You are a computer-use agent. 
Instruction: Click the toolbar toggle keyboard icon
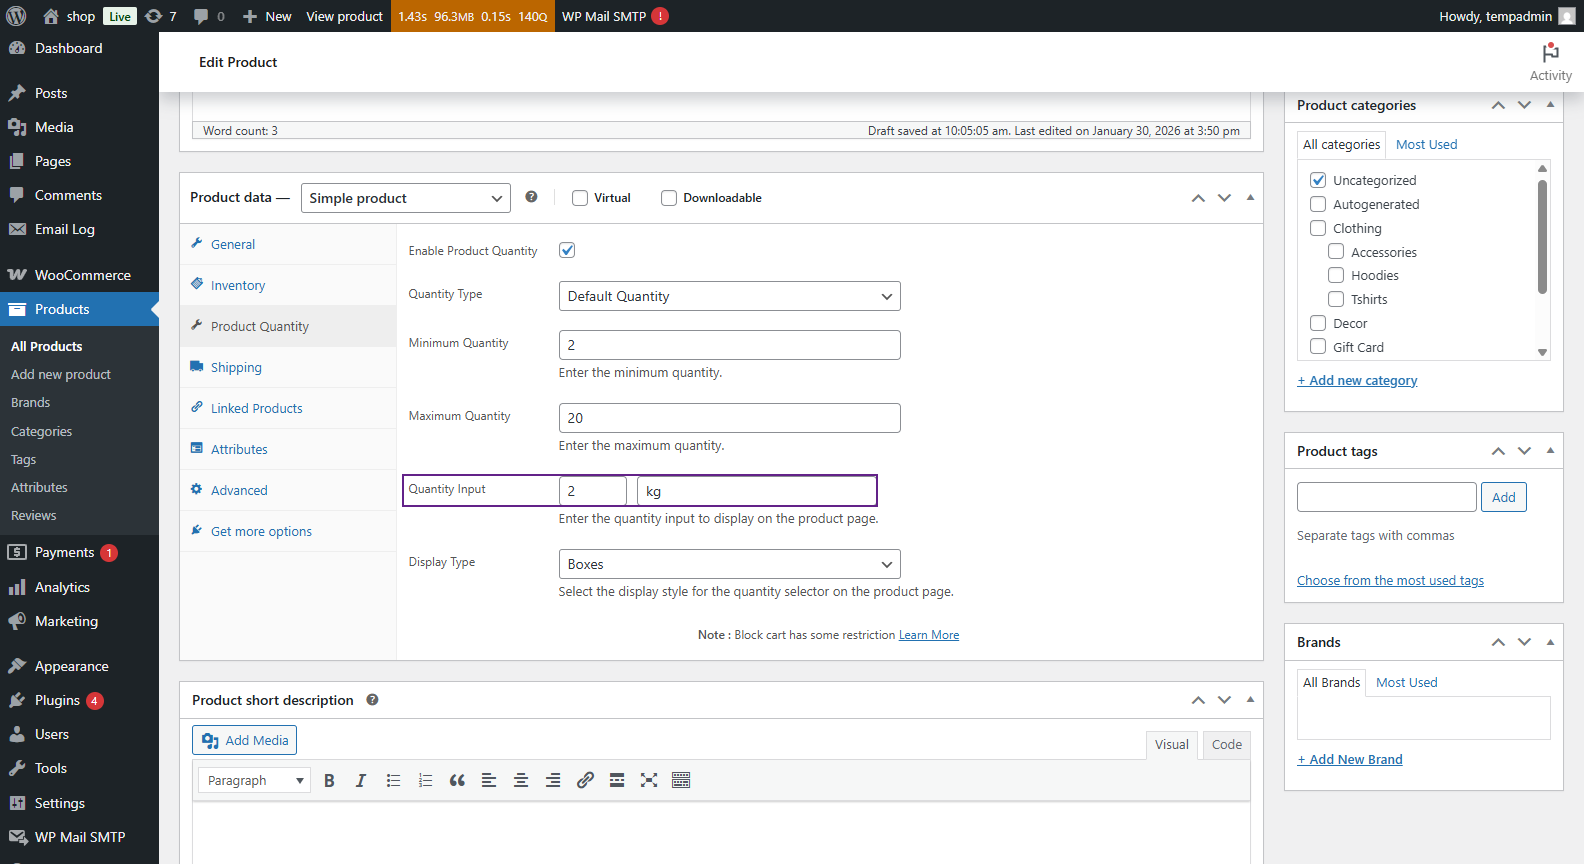(x=681, y=781)
